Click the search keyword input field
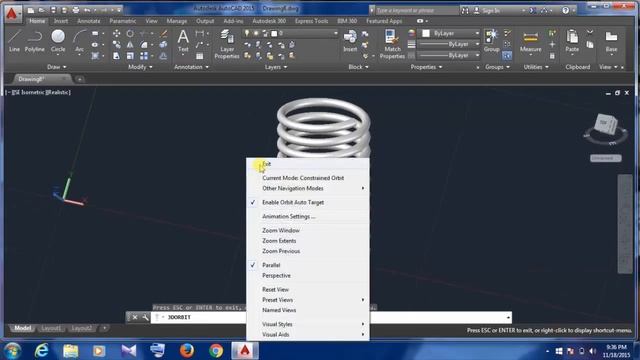 (x=416, y=11)
